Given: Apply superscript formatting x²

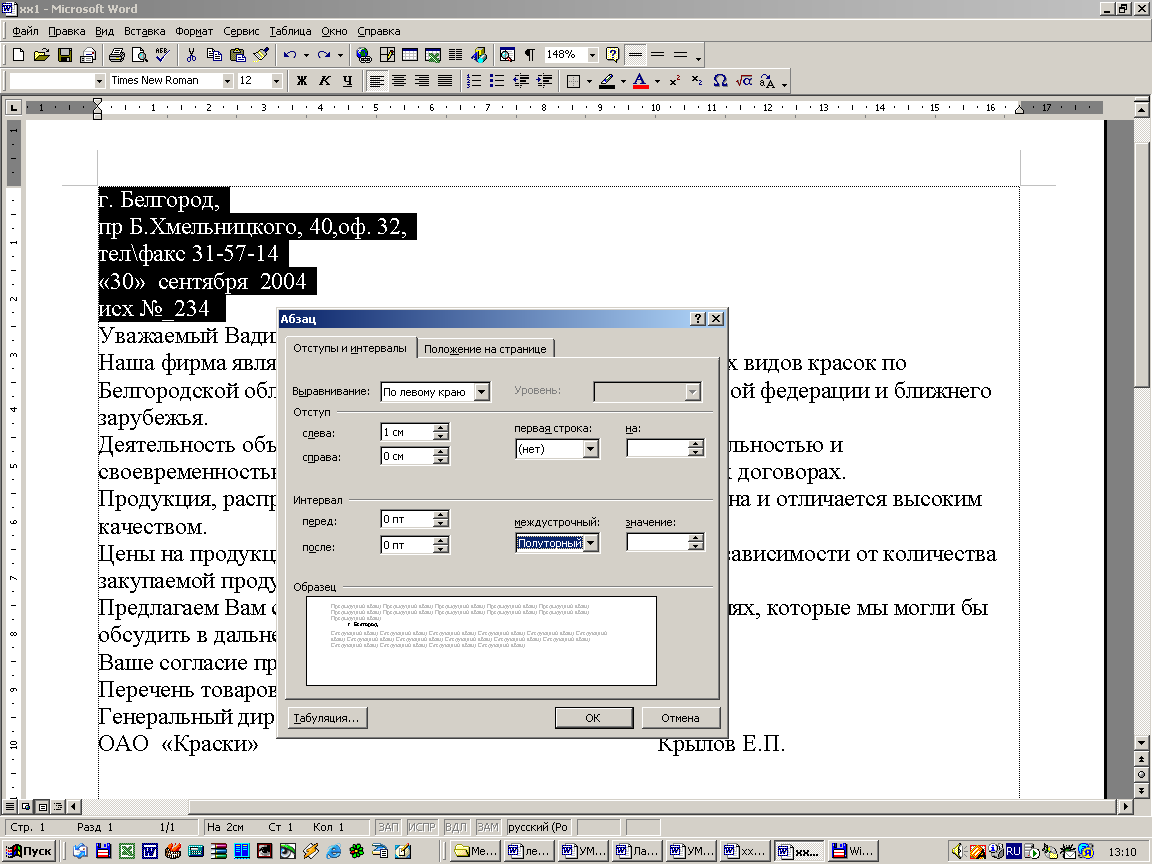Looking at the screenshot, I should pos(674,81).
